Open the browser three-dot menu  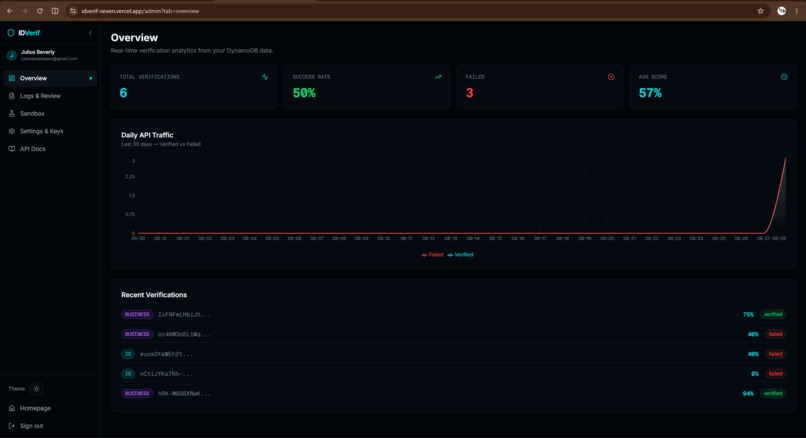click(797, 11)
